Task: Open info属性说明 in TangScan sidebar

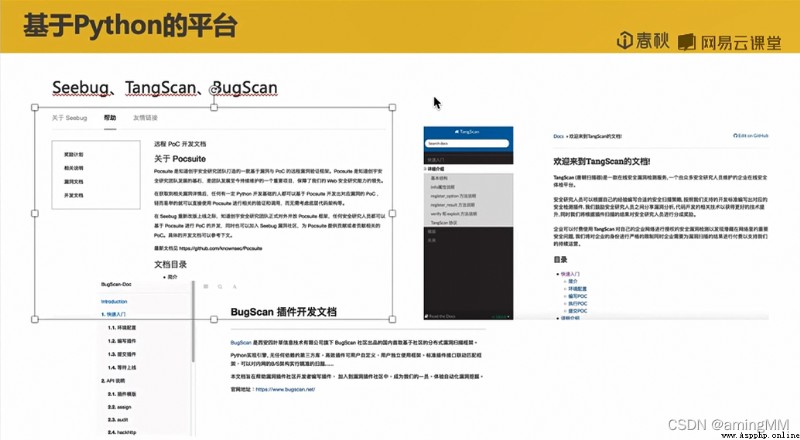Action: click(x=442, y=187)
